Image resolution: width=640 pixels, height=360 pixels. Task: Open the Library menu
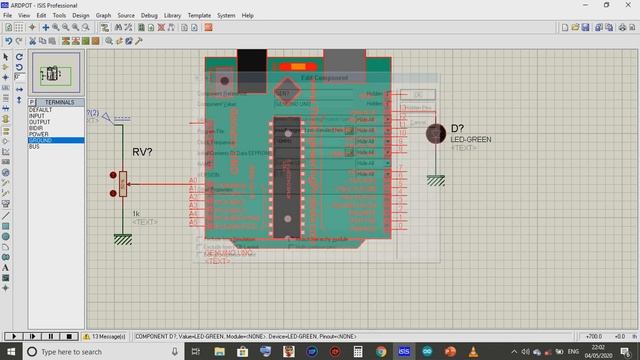coord(172,15)
